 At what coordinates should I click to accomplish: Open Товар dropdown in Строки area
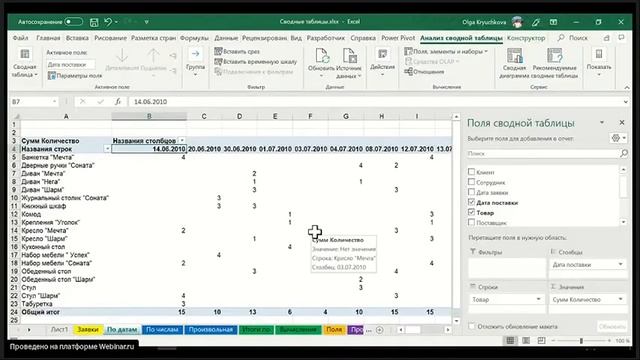pos(538,299)
